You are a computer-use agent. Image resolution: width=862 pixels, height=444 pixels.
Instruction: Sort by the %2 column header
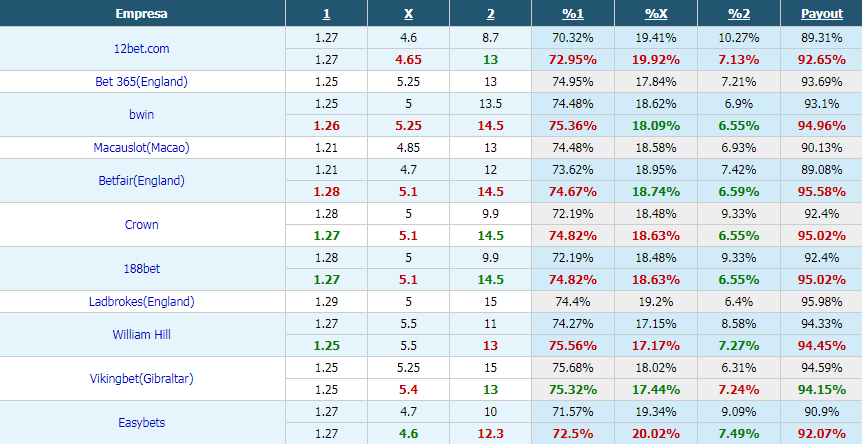739,14
